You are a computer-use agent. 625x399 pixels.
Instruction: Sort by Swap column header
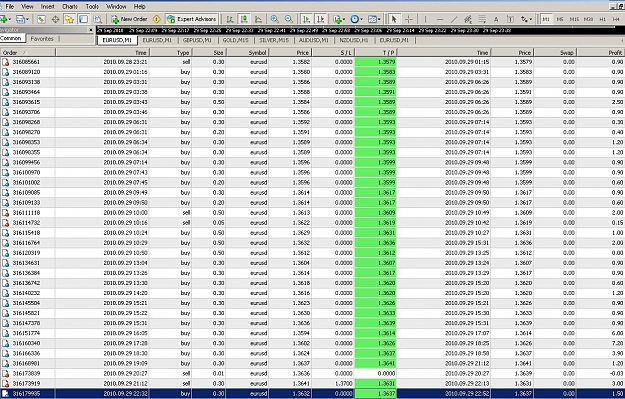[x=555, y=52]
